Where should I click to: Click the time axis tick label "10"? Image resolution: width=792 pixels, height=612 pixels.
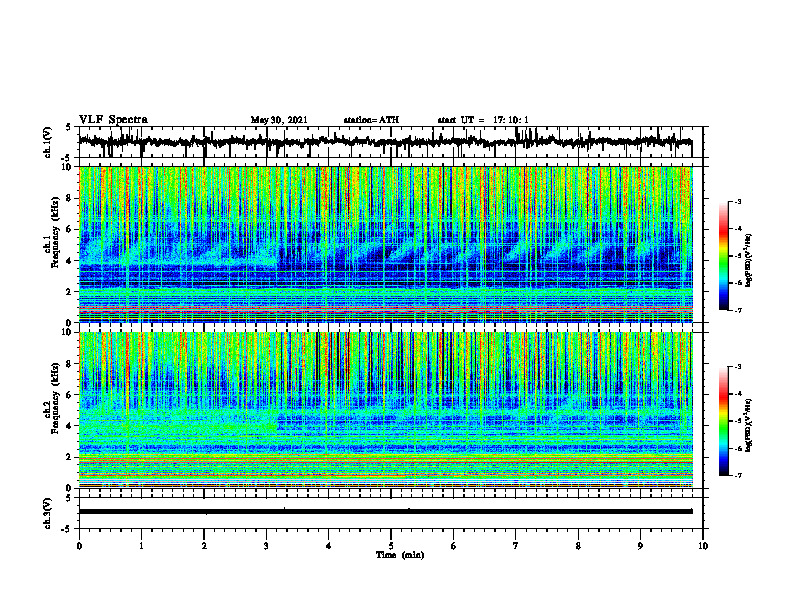tap(703, 546)
